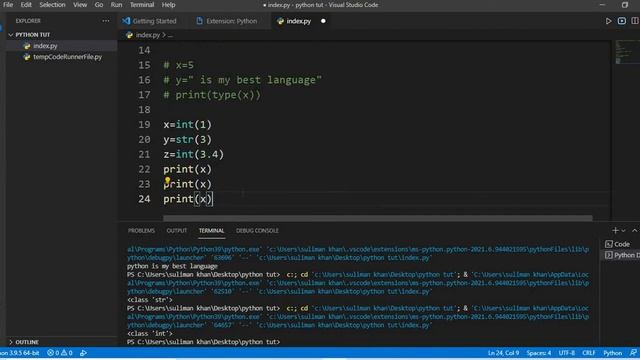Click terminal output 'python is my best language'
This screenshot has width=640, height=360.
coord(172,266)
